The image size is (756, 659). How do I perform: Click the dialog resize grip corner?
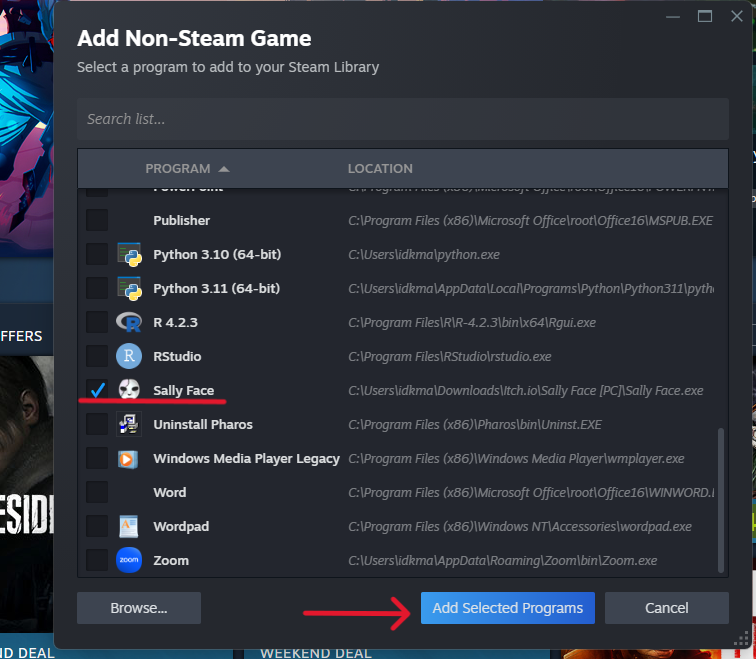[x=741, y=639]
